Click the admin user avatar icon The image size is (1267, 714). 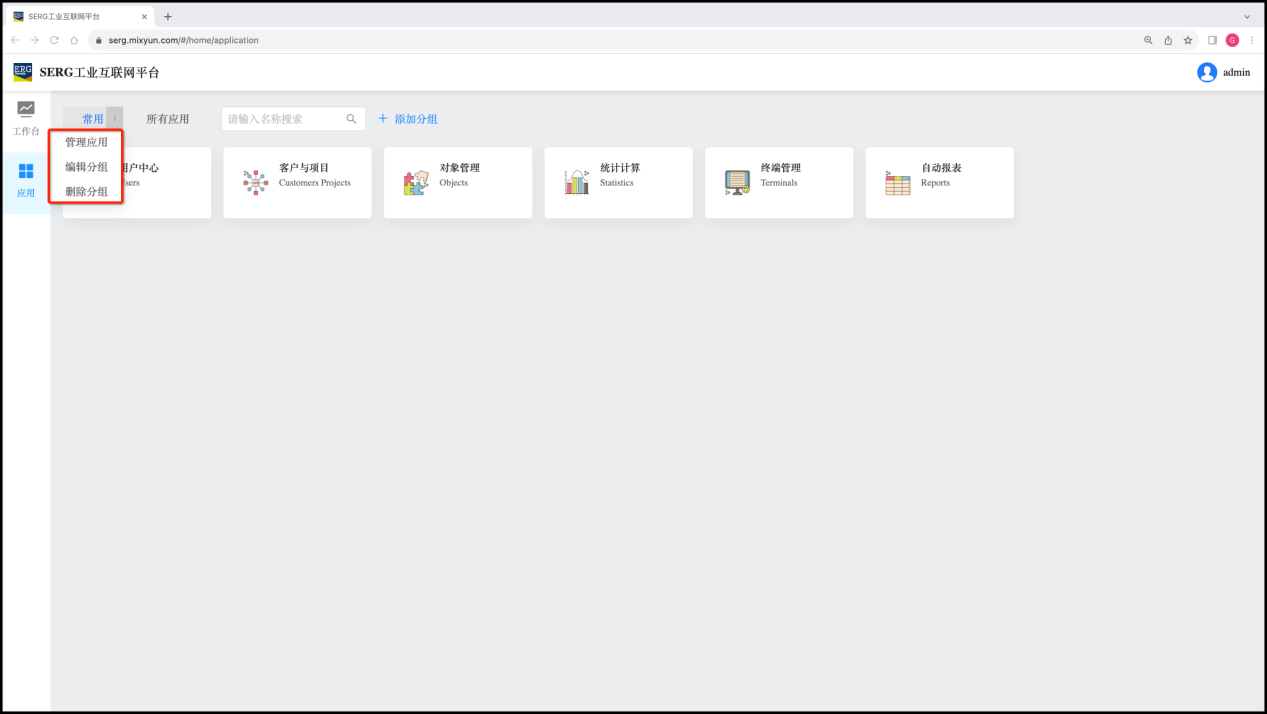(1207, 72)
